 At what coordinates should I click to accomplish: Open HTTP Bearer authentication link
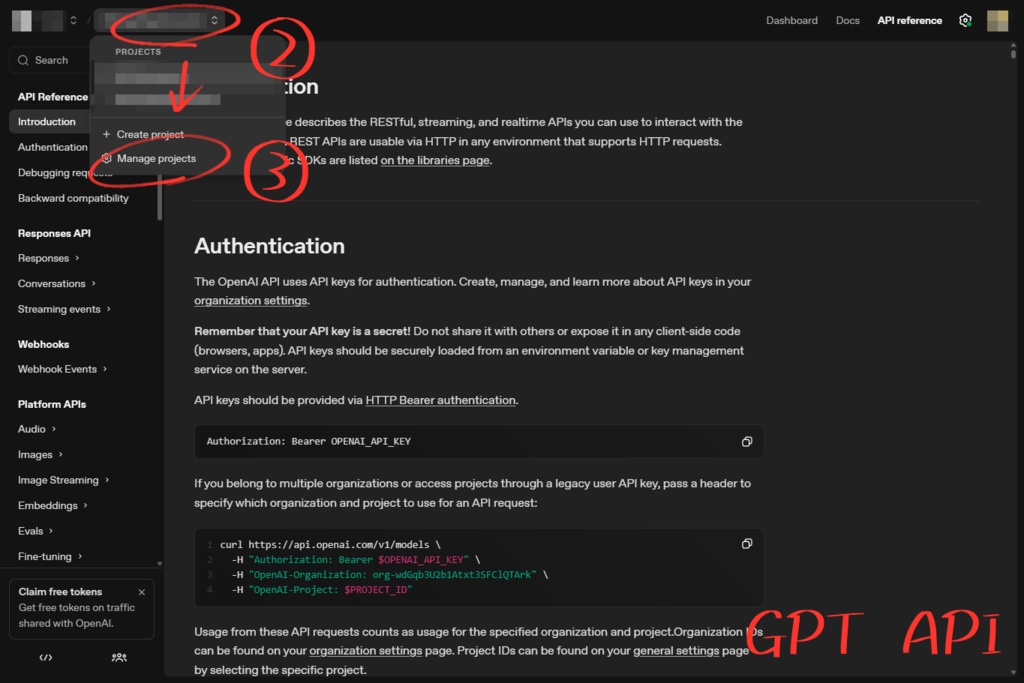(x=440, y=400)
